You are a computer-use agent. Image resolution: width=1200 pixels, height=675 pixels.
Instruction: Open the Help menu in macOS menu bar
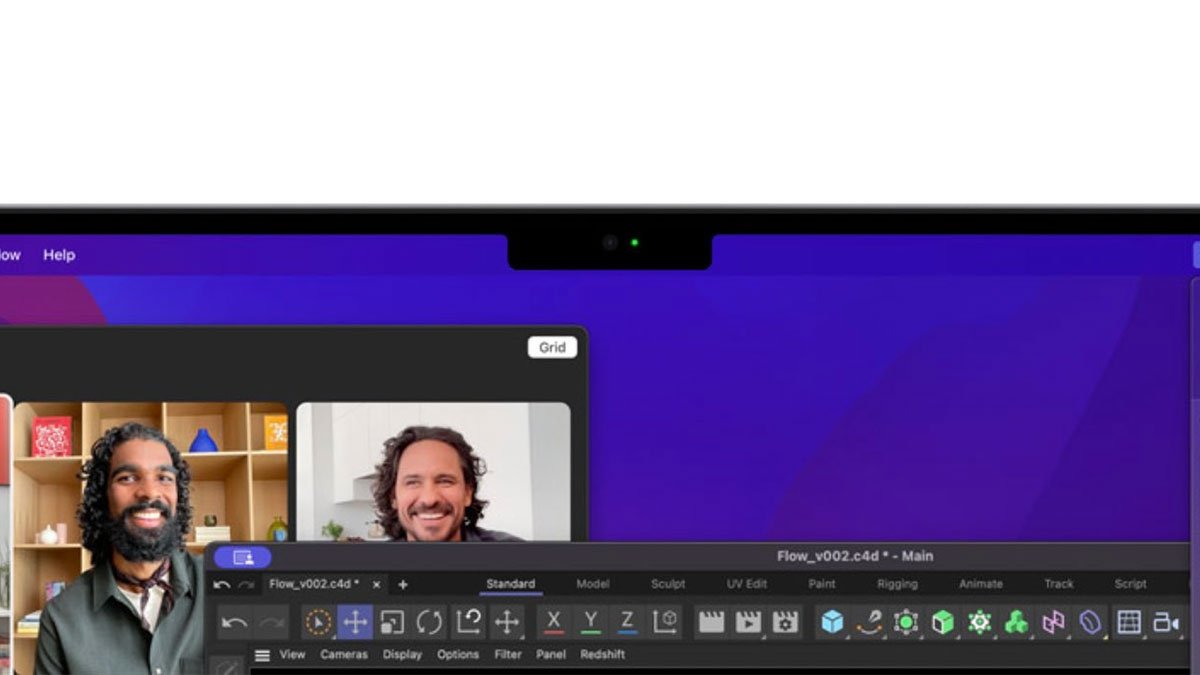tap(59, 255)
